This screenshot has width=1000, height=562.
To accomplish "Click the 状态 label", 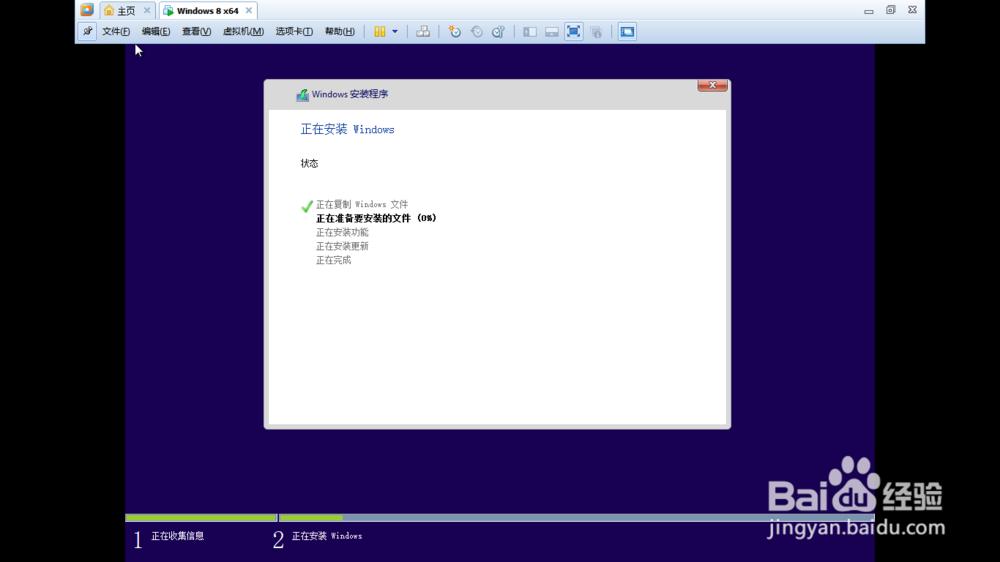I will coord(309,163).
